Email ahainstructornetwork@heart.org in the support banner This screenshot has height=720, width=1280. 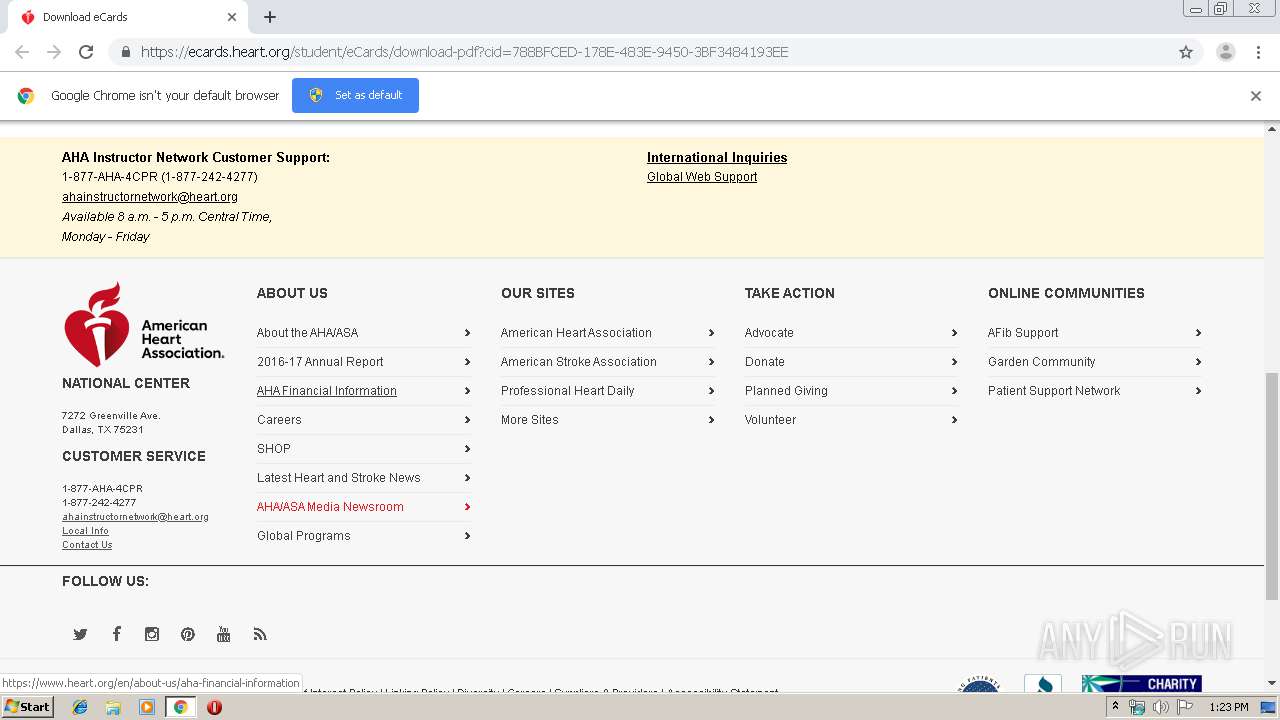(x=150, y=197)
